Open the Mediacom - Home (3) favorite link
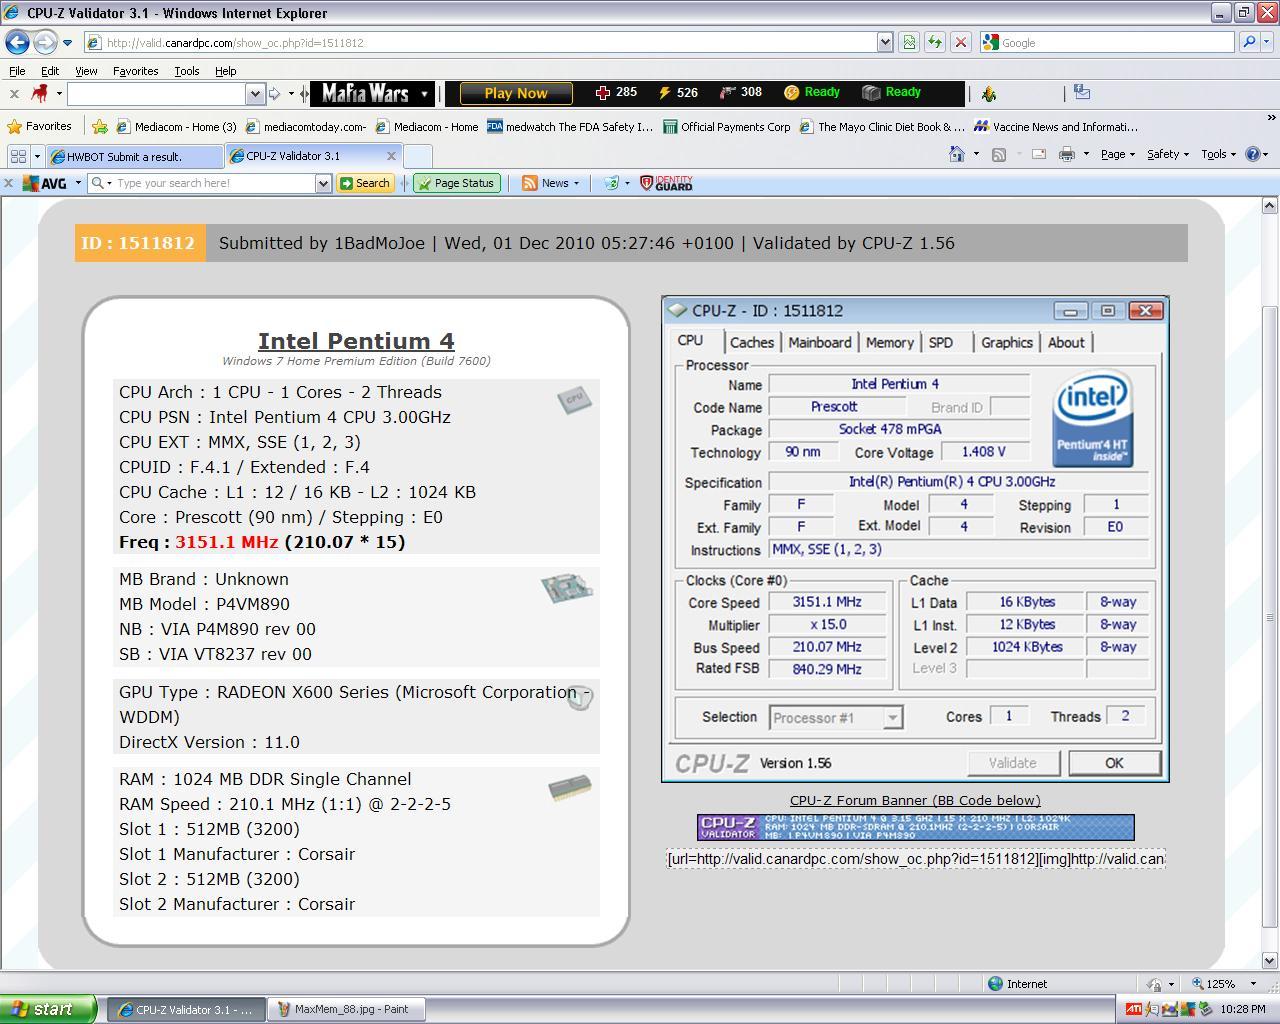The image size is (1280, 1024). 177,126
